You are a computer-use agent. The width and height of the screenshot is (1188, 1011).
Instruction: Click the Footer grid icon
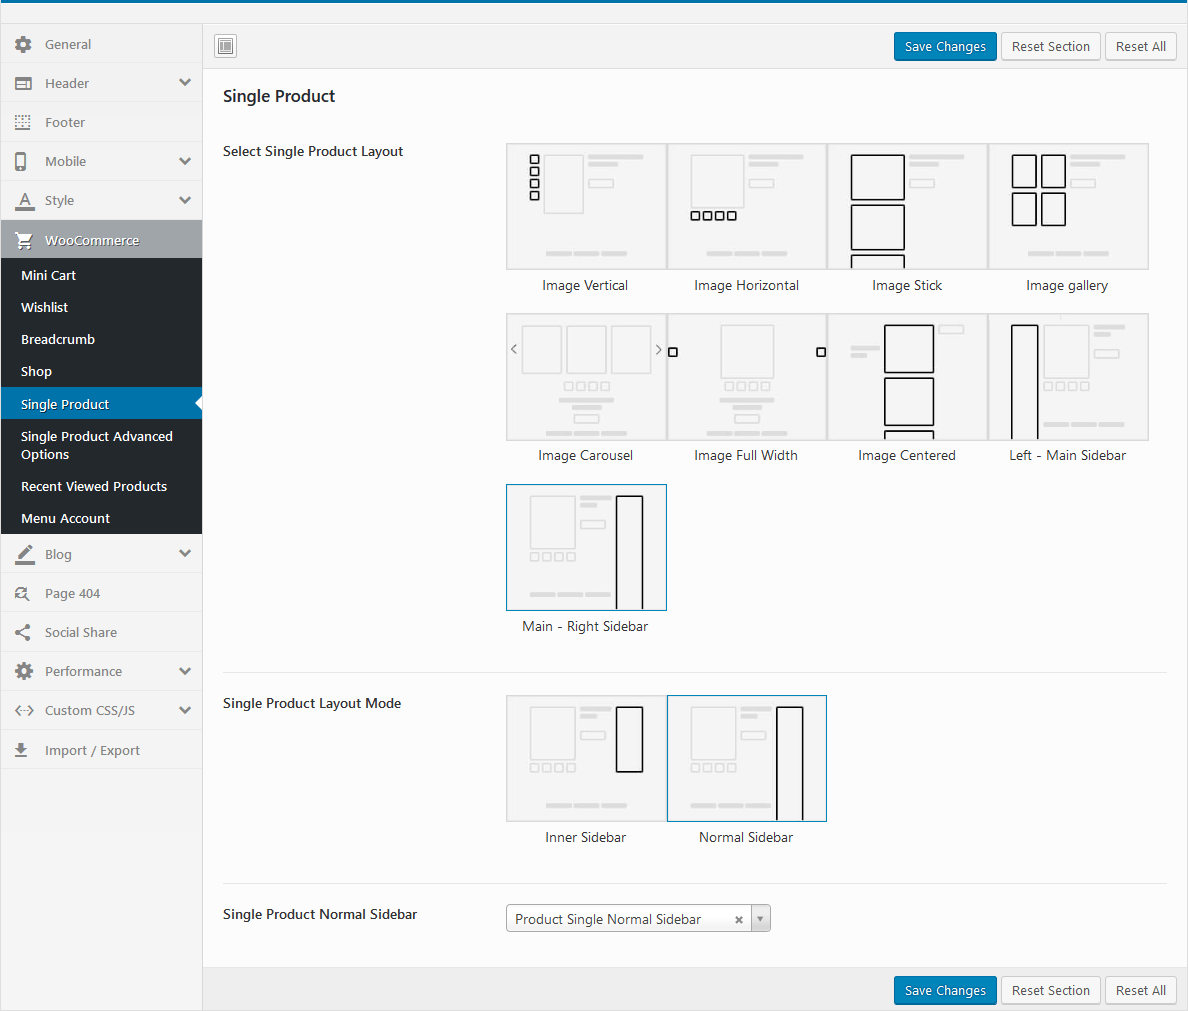pyautogui.click(x=23, y=122)
